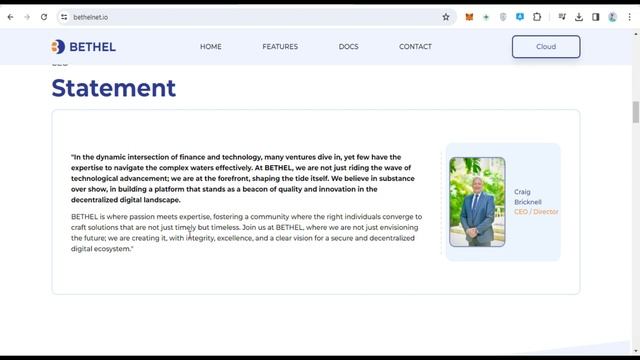This screenshot has width=640, height=360.
Task: Click the page vertical scrollbar thumb
Action: point(636,112)
